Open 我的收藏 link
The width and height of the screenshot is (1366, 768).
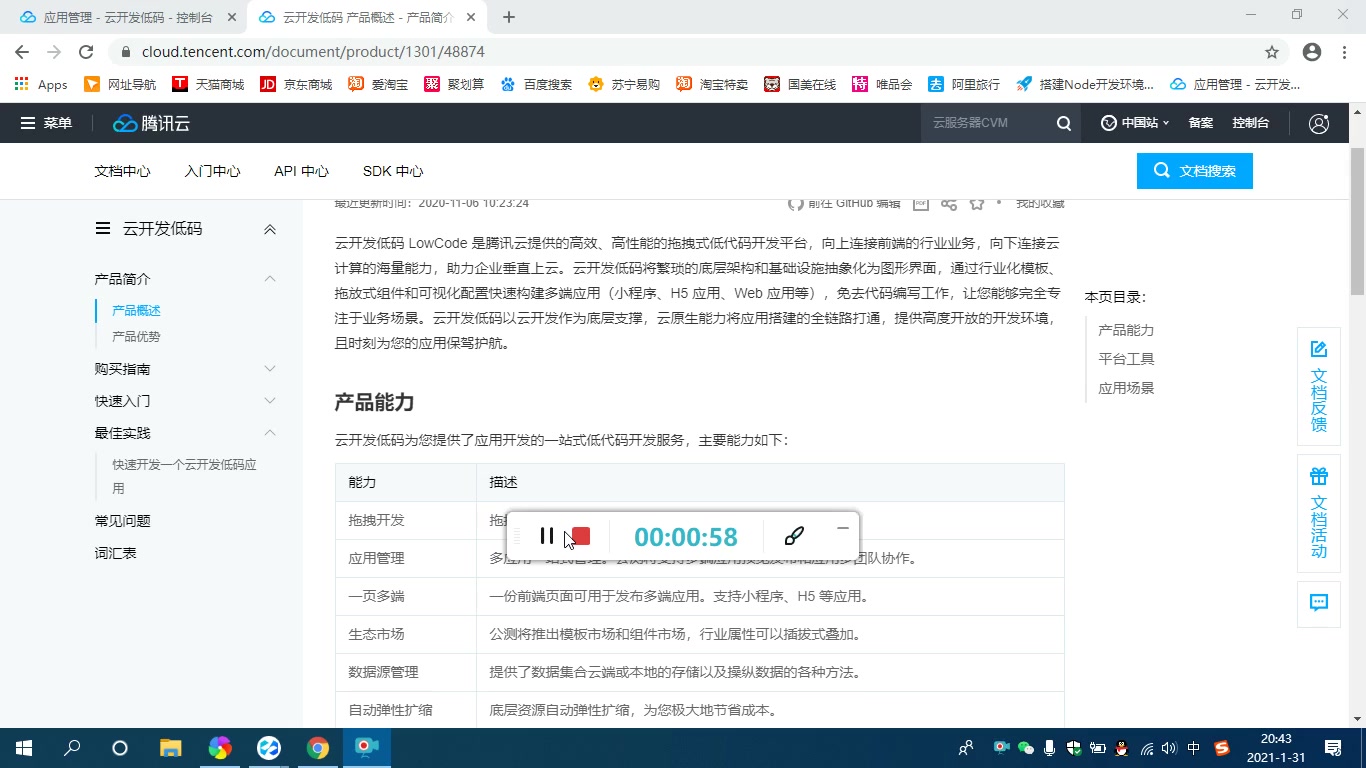point(1040,203)
